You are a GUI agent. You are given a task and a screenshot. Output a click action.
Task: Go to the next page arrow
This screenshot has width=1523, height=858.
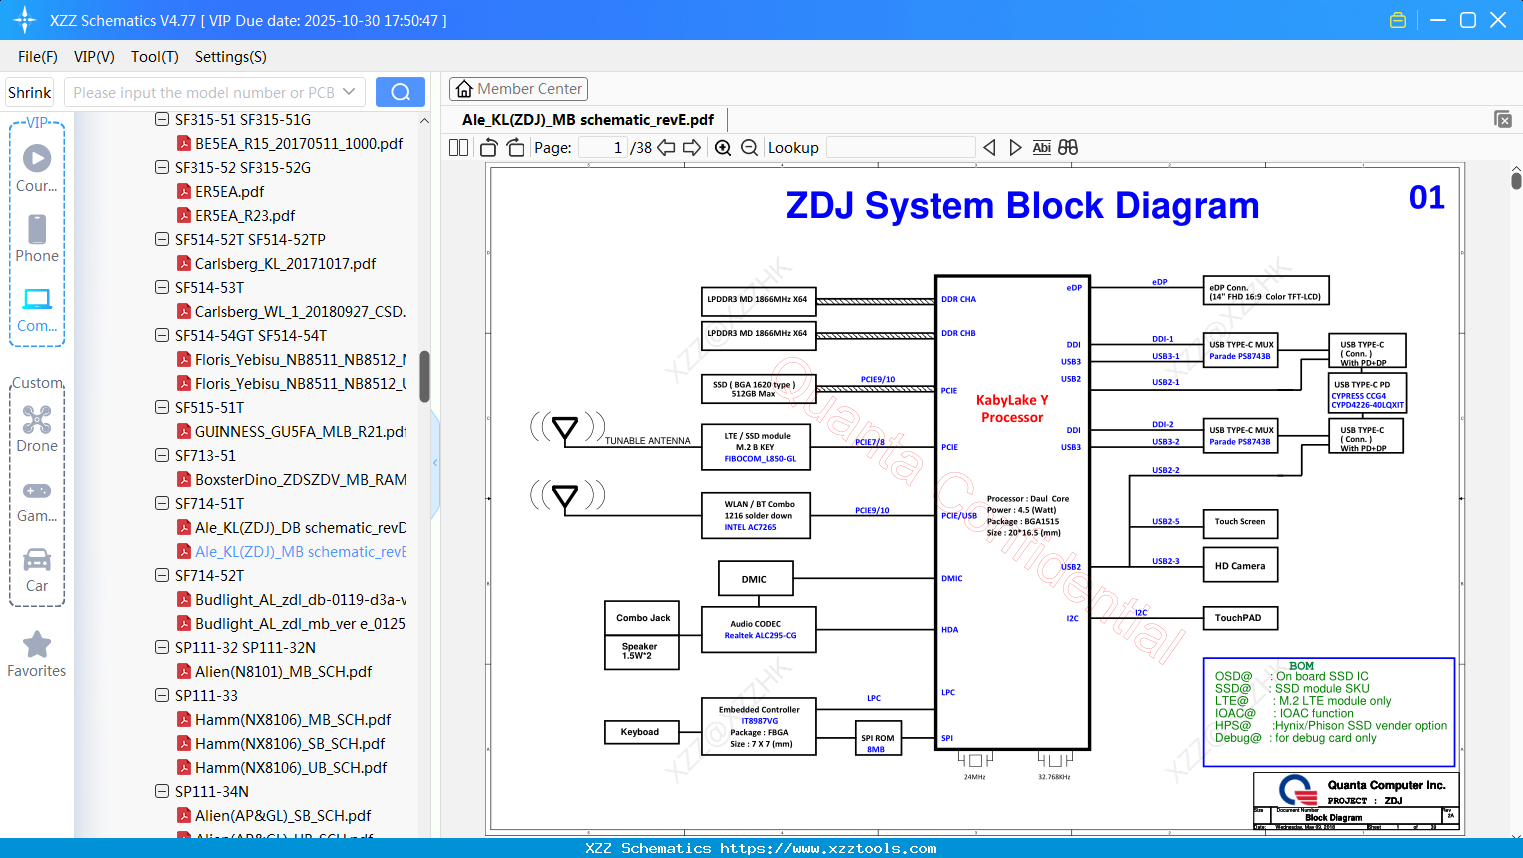point(692,148)
